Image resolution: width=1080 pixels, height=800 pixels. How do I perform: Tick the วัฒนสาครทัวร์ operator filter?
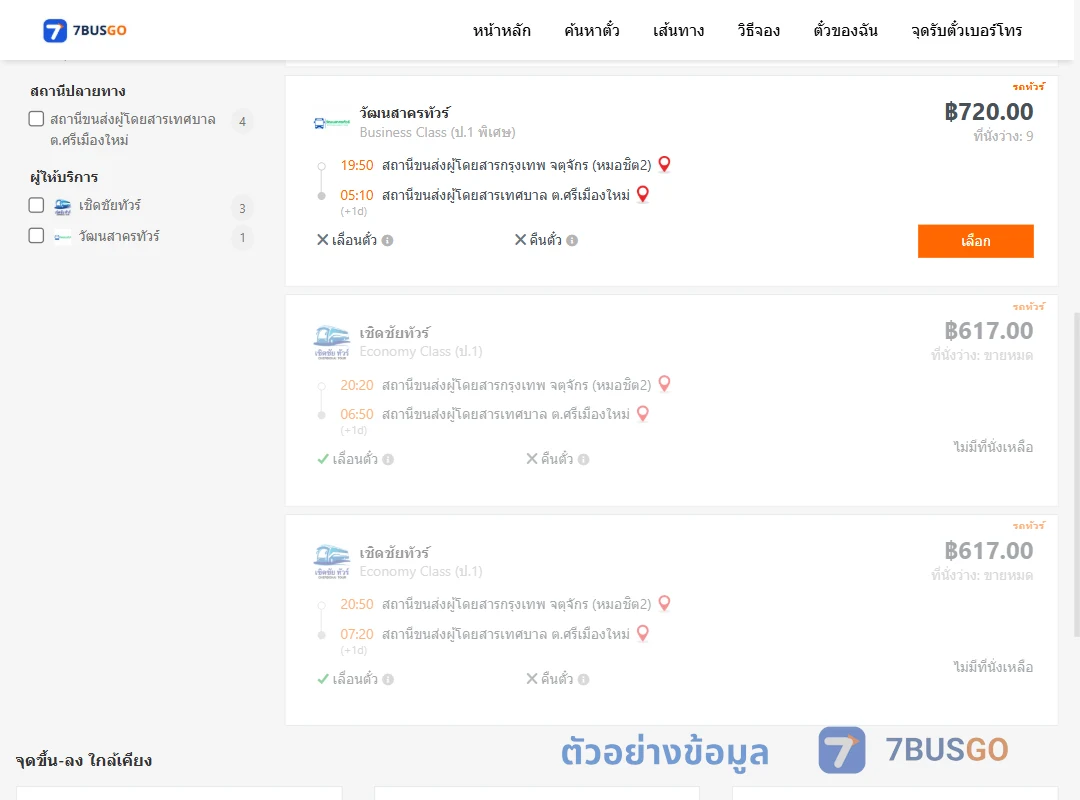37,236
